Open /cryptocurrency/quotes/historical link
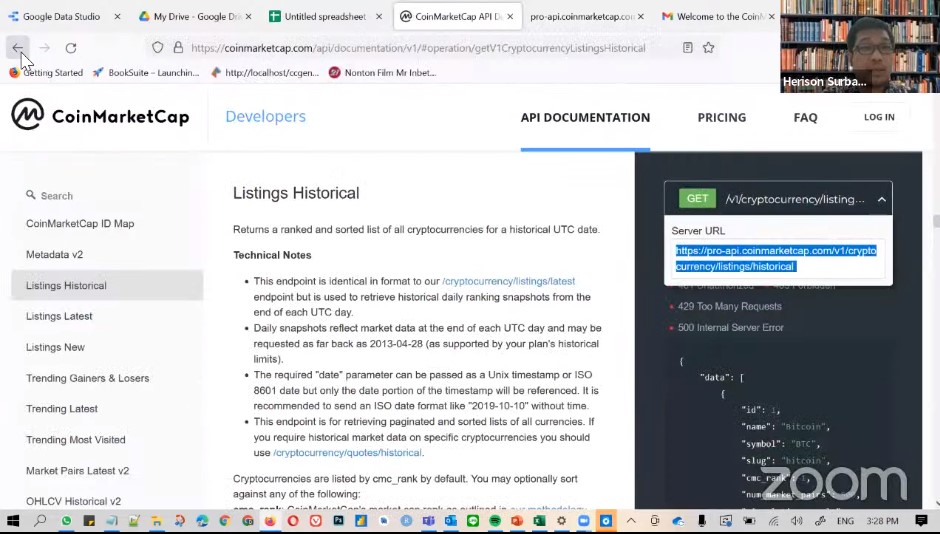Screen dimensions: 940x534 [x=347, y=452]
